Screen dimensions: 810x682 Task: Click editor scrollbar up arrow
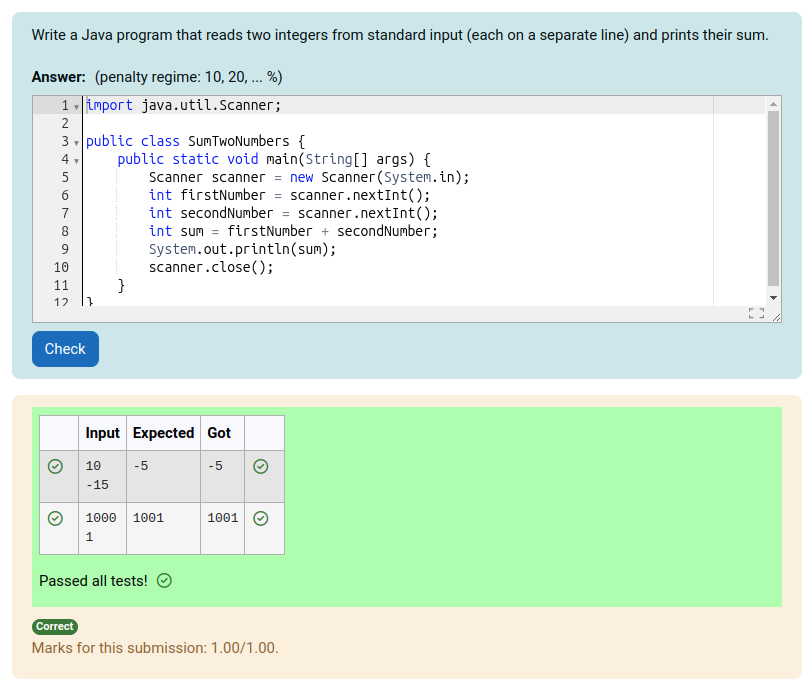773,104
